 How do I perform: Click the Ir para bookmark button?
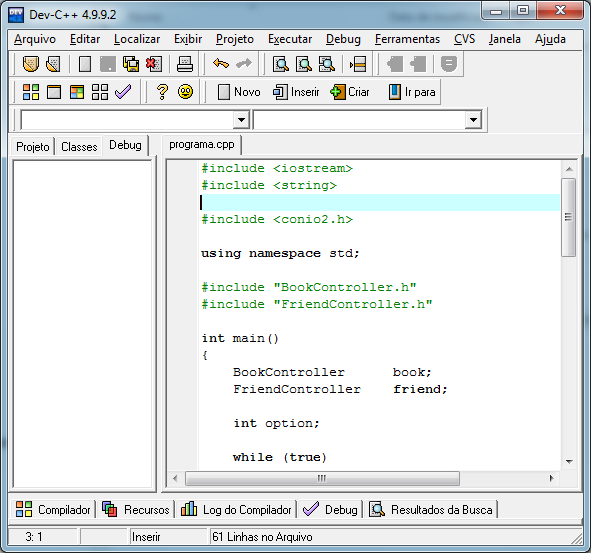coord(412,92)
